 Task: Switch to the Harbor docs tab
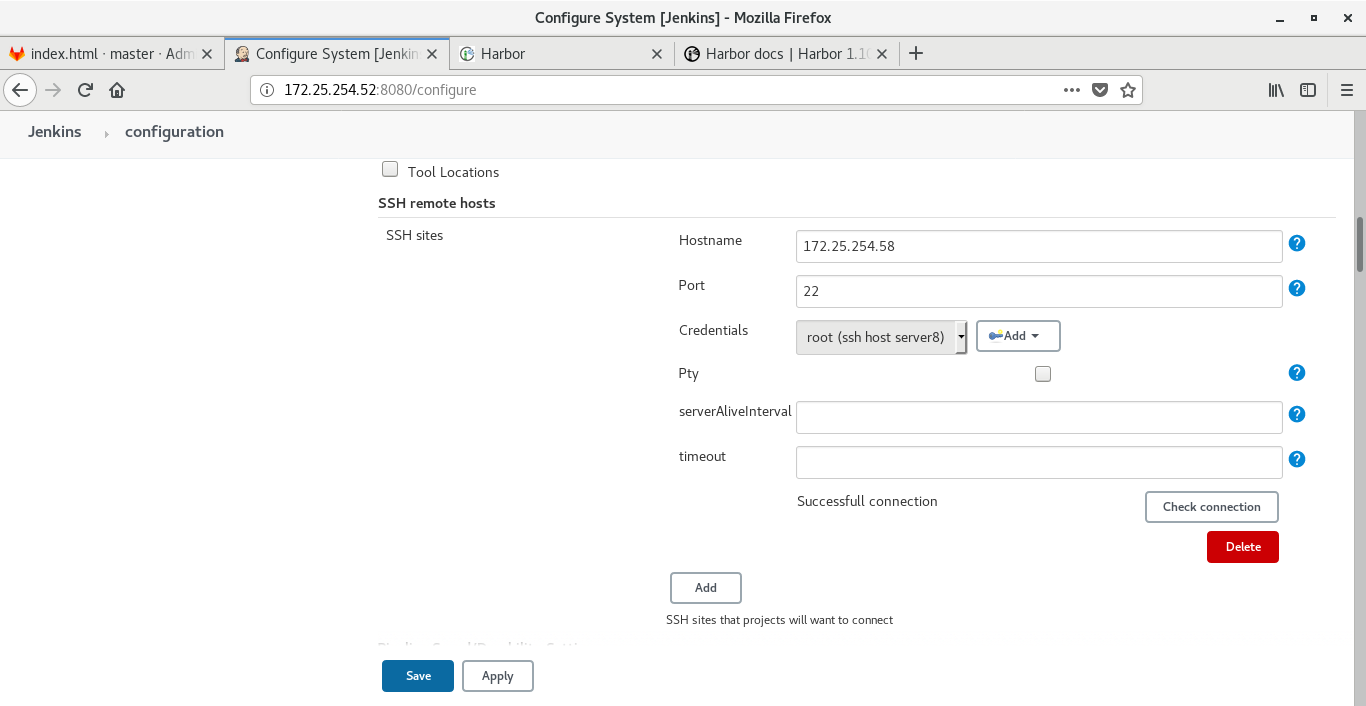click(787, 54)
